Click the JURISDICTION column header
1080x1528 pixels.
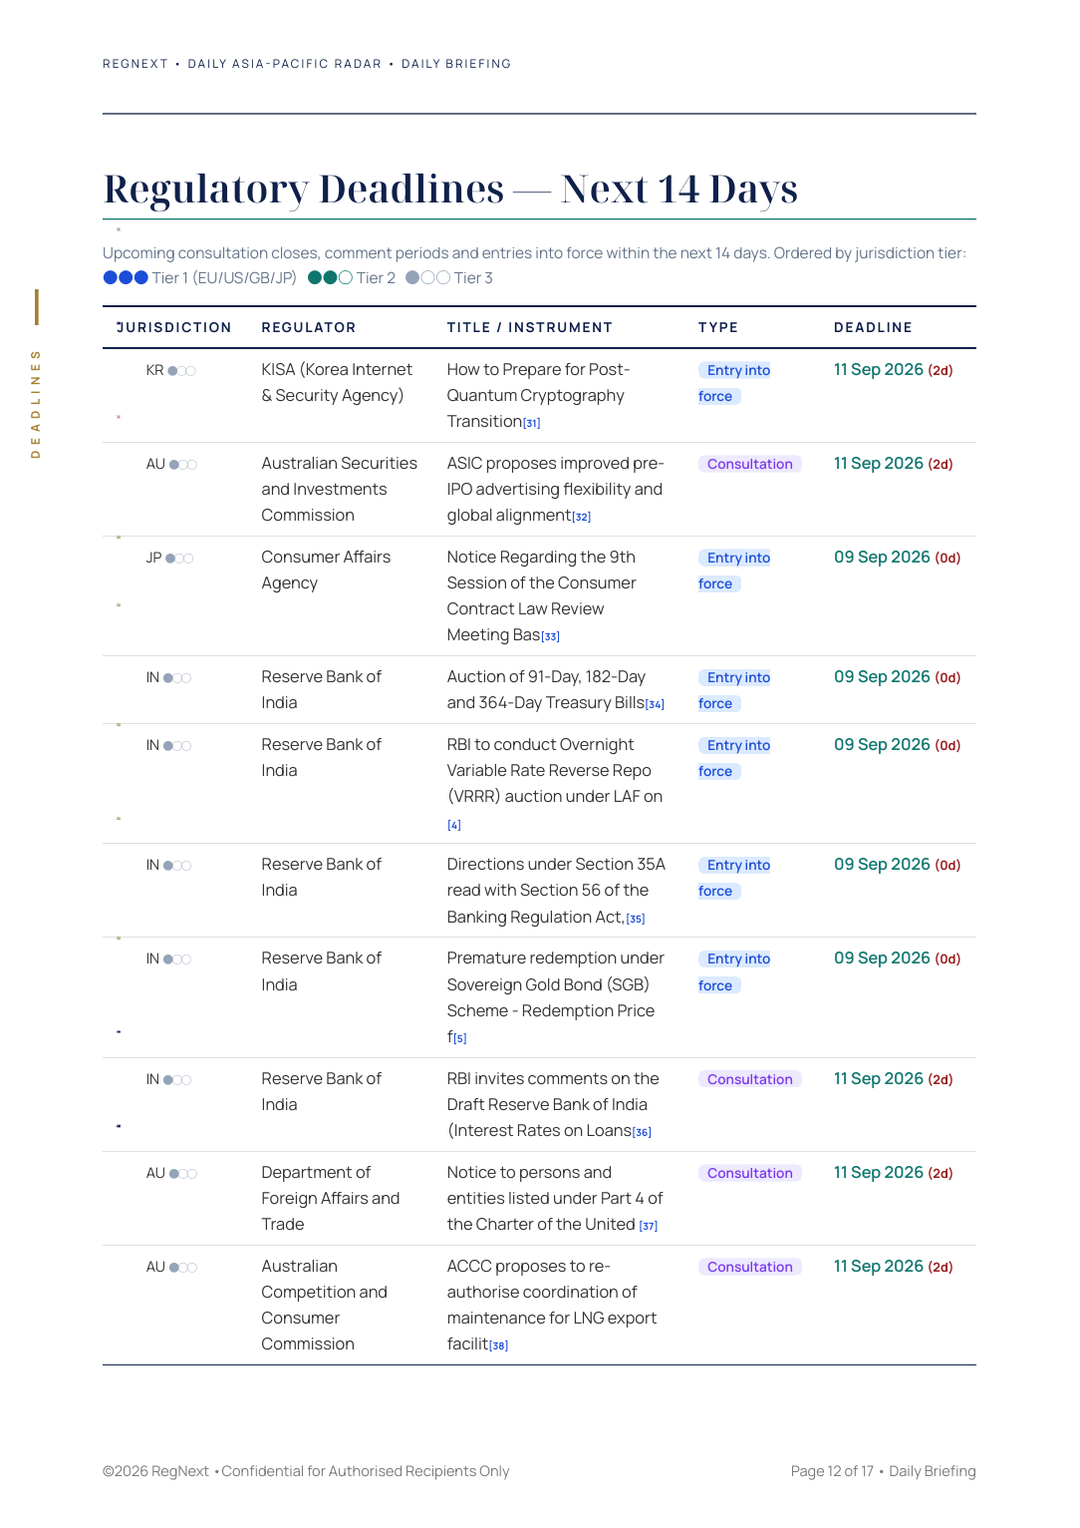pos(174,327)
